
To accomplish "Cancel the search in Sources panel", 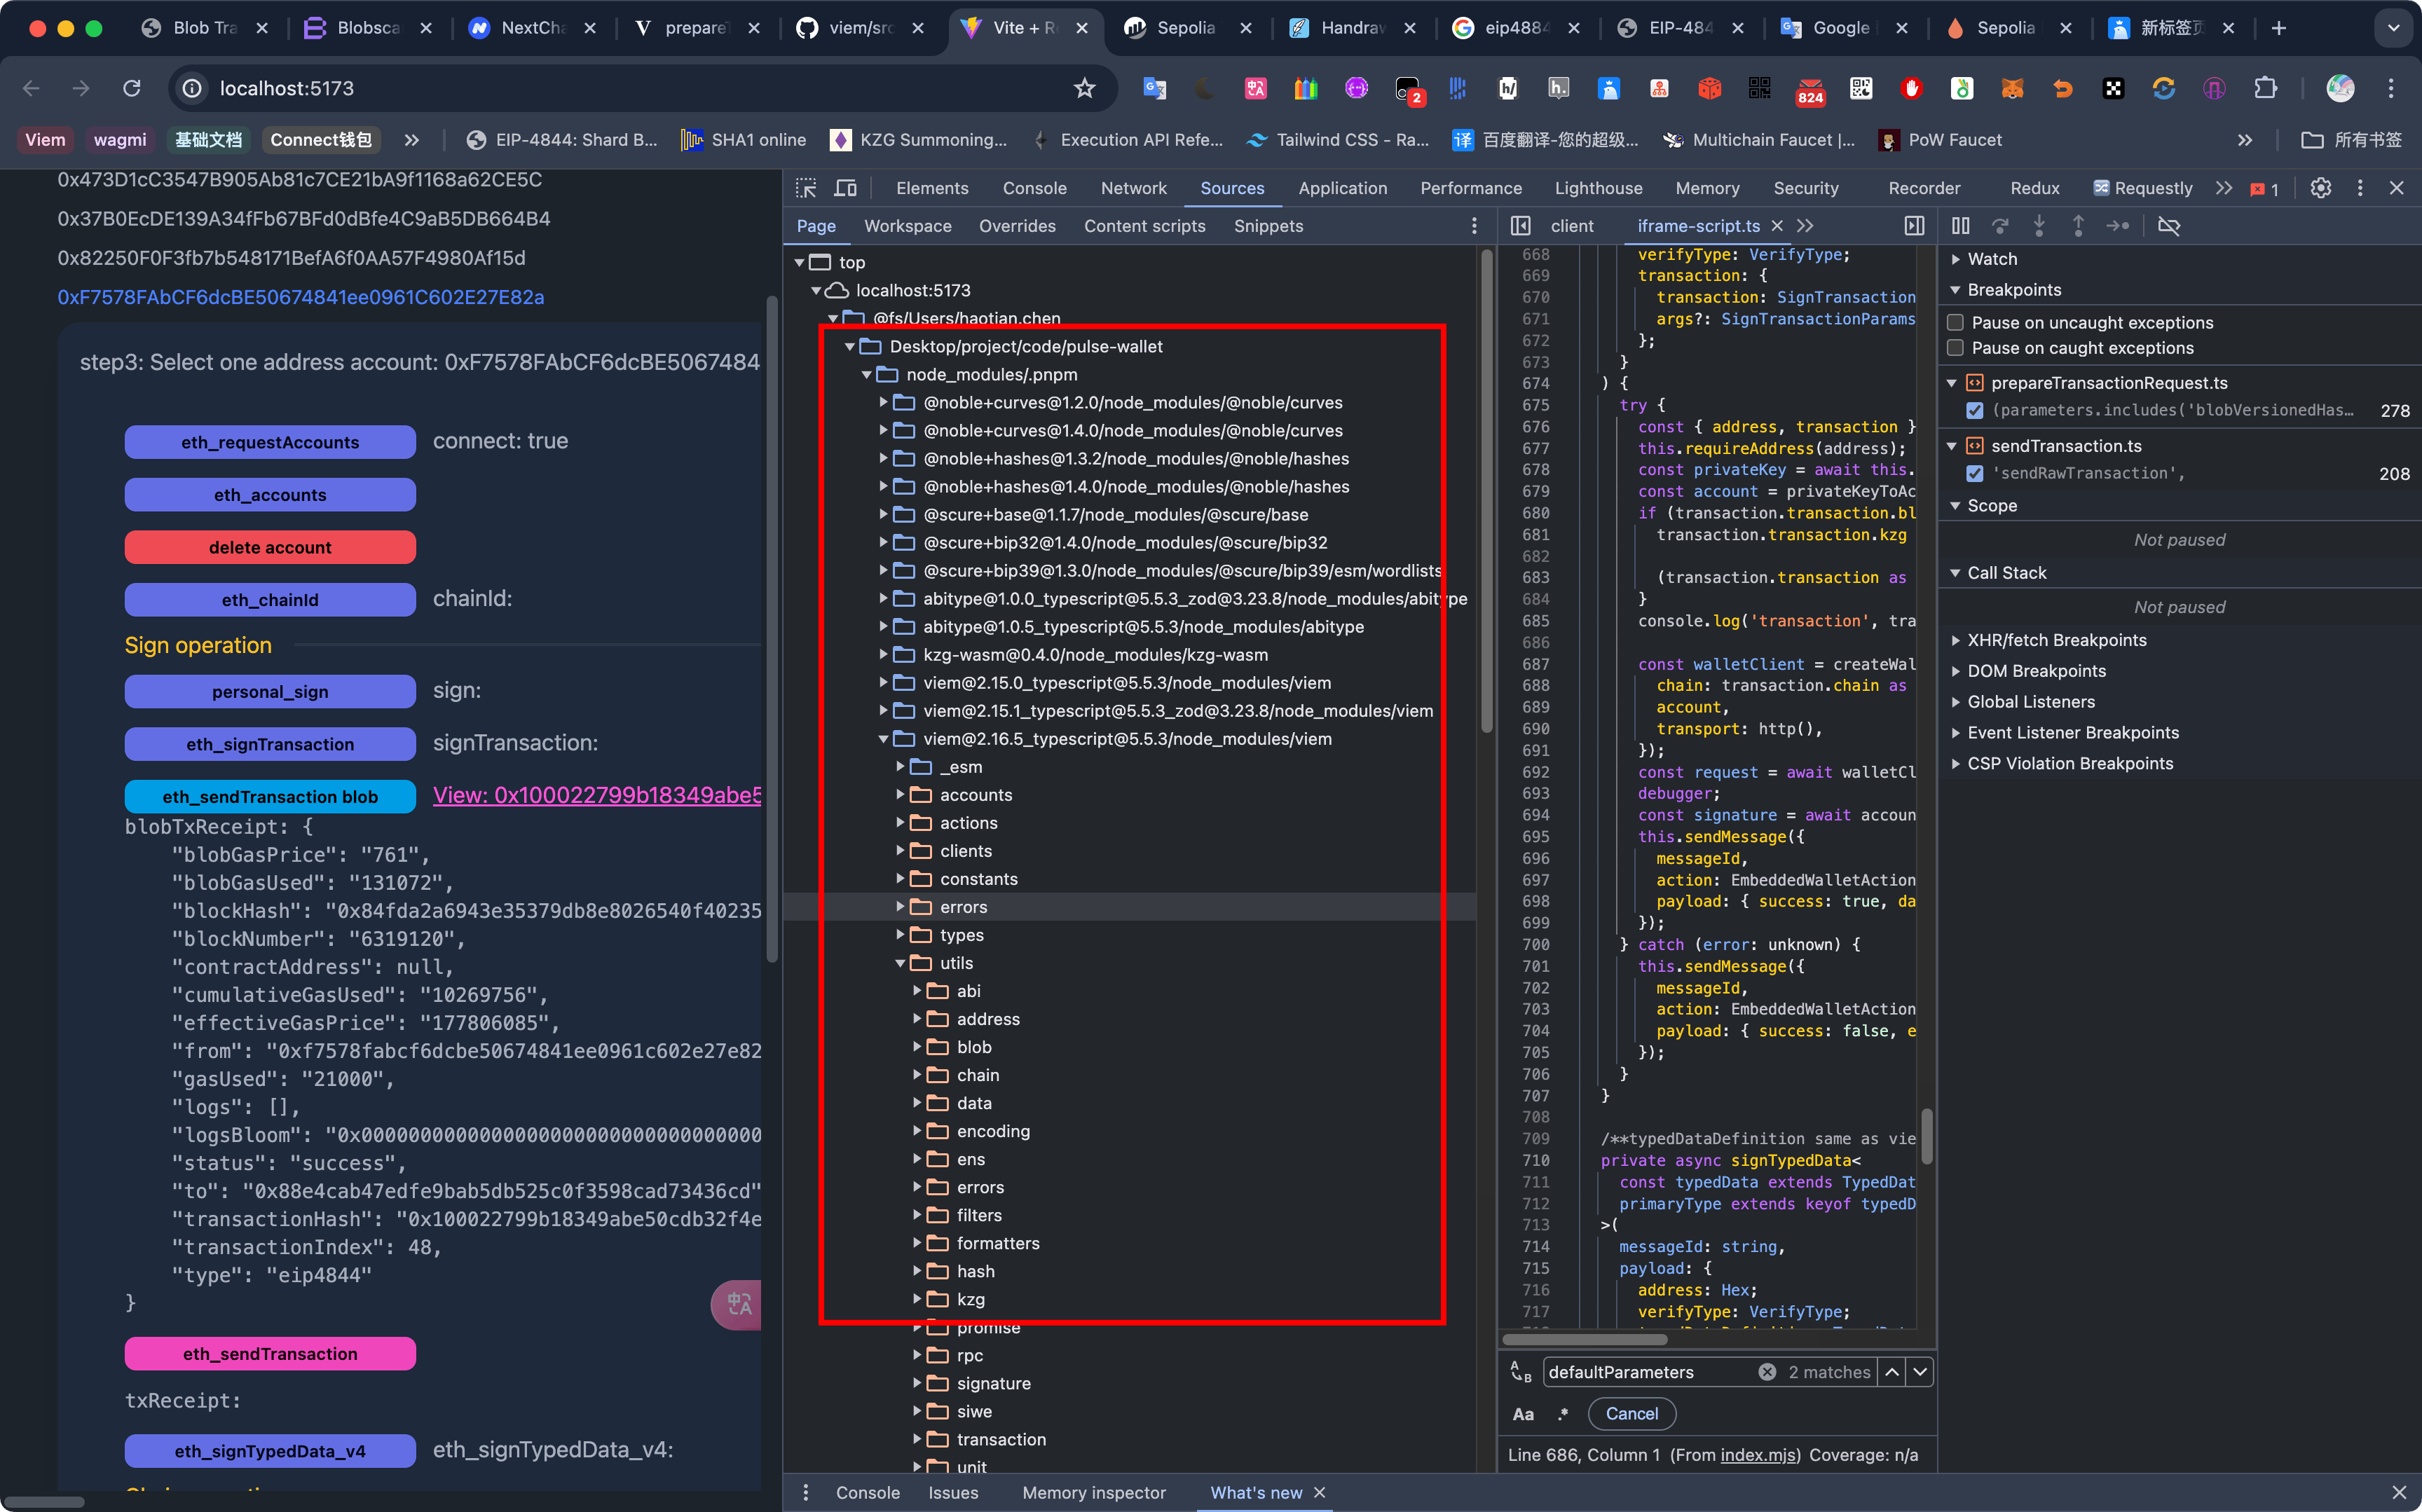I will coord(1632,1414).
